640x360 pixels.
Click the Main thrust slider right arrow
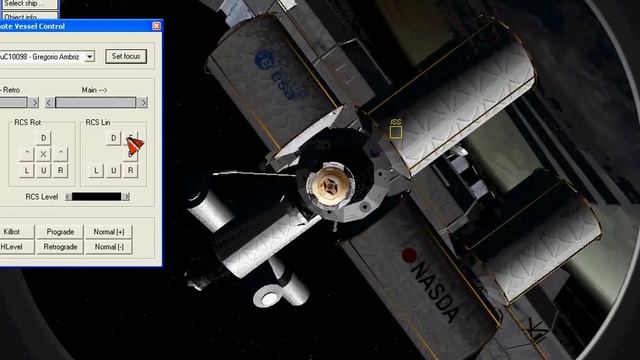(143, 102)
